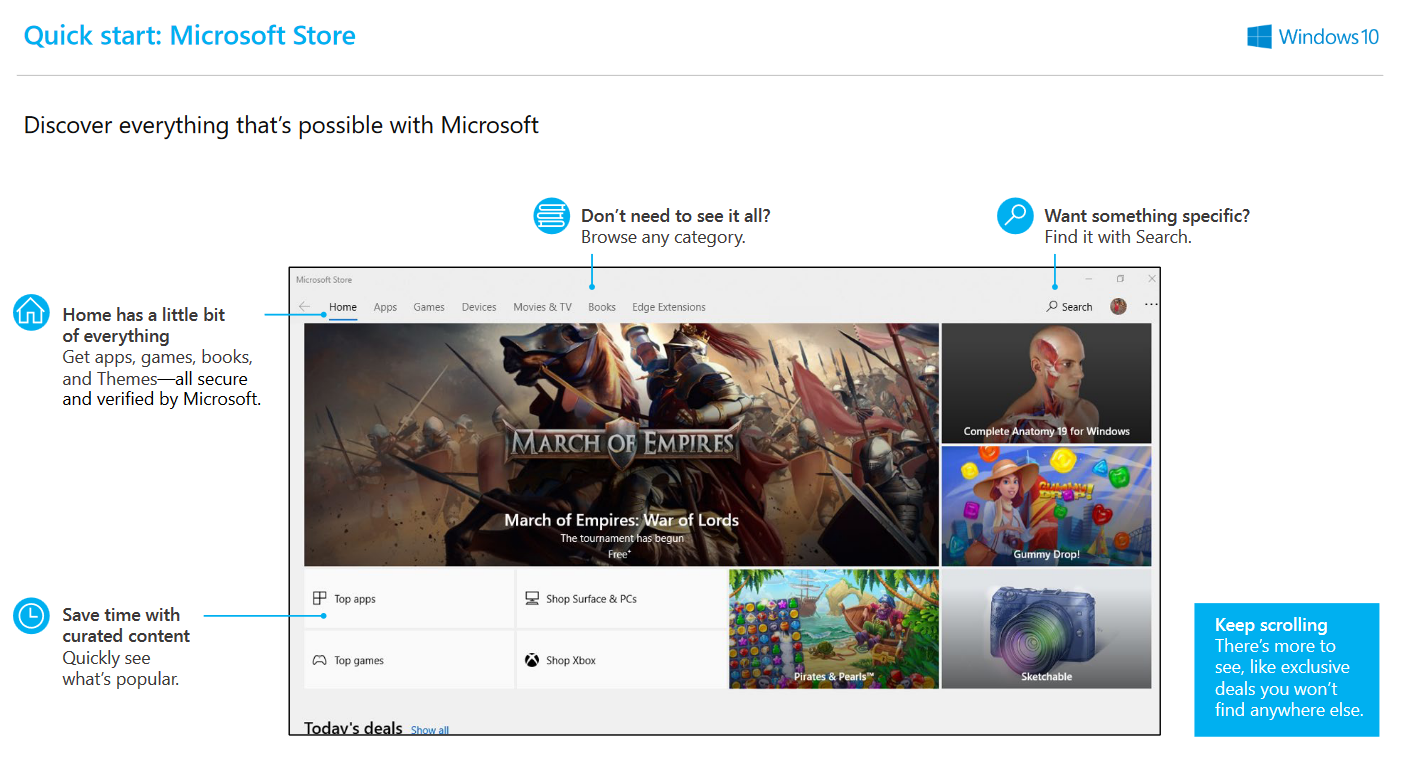Click the stacked books icon beside the browse callout
This screenshot has height=757, width=1402.
point(551,216)
